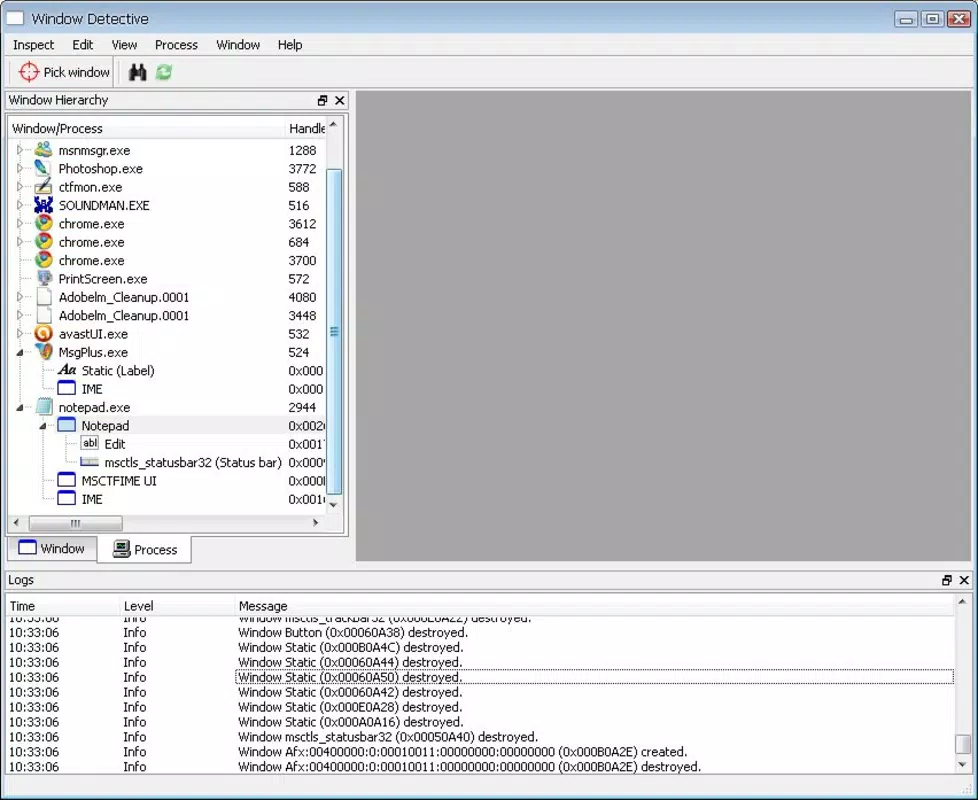Switch to the Process tab
Viewport: 978px width, 800px height.
pos(145,549)
